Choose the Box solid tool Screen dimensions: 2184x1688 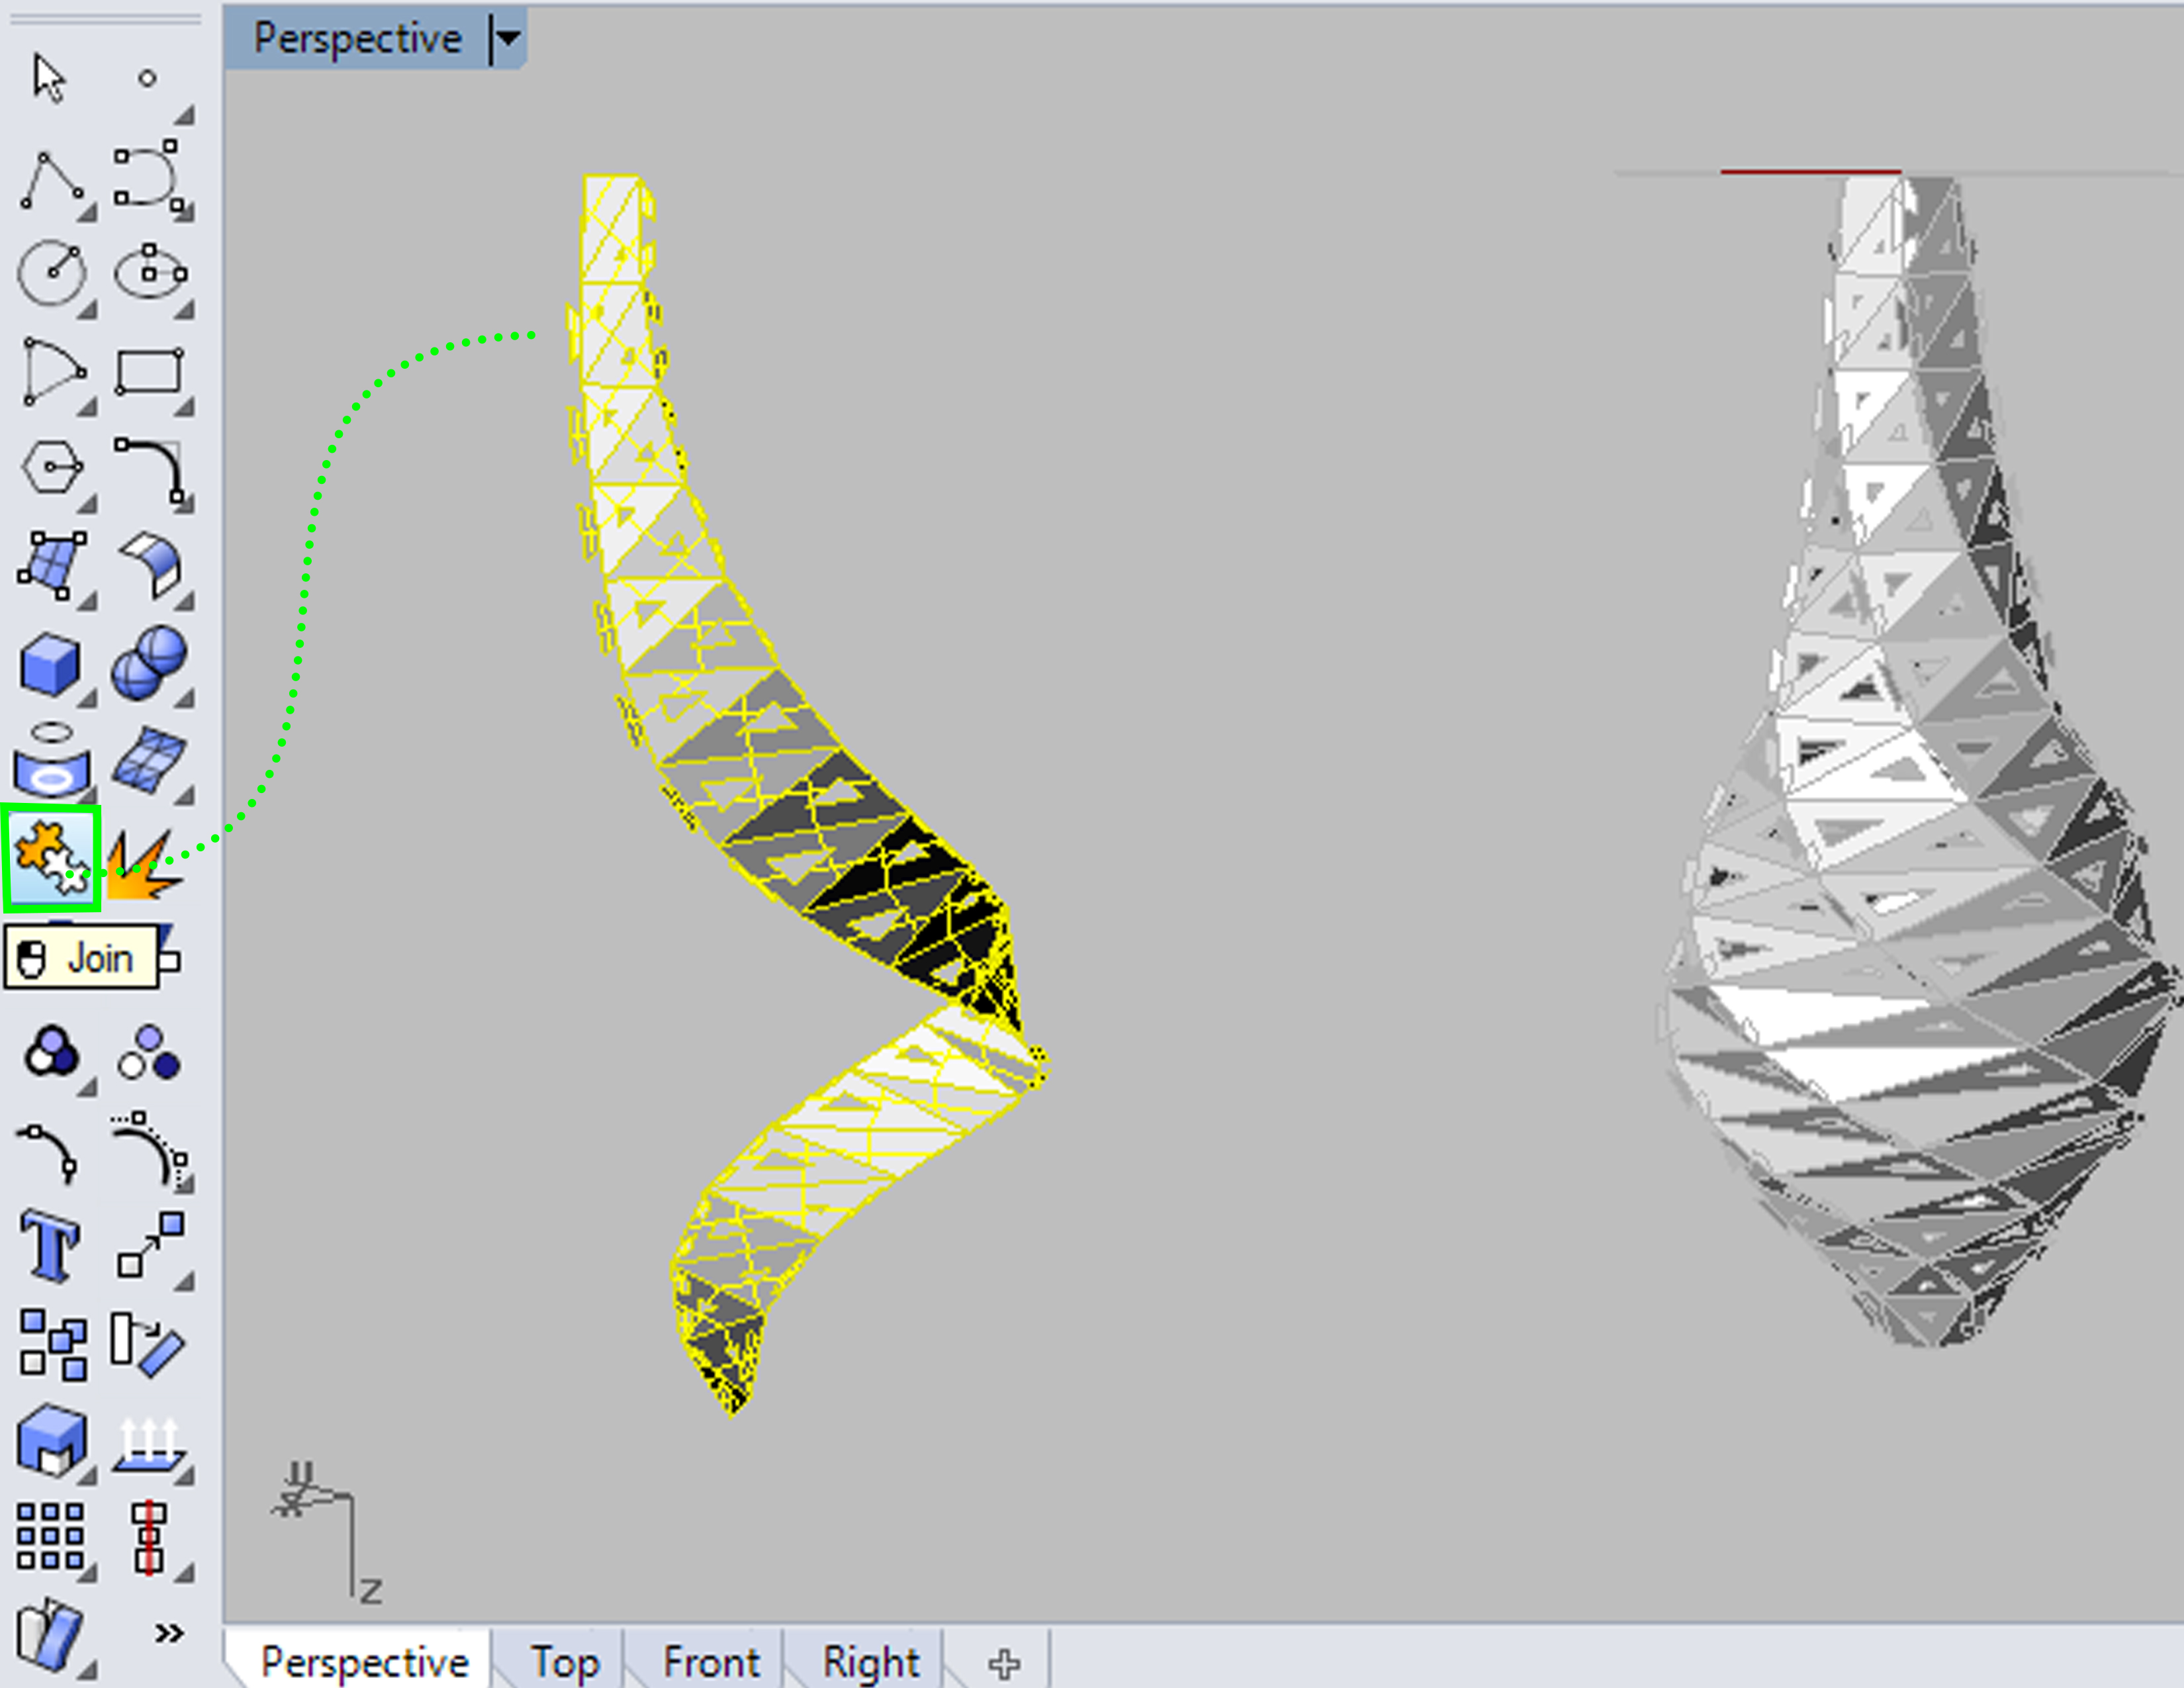[x=49, y=665]
